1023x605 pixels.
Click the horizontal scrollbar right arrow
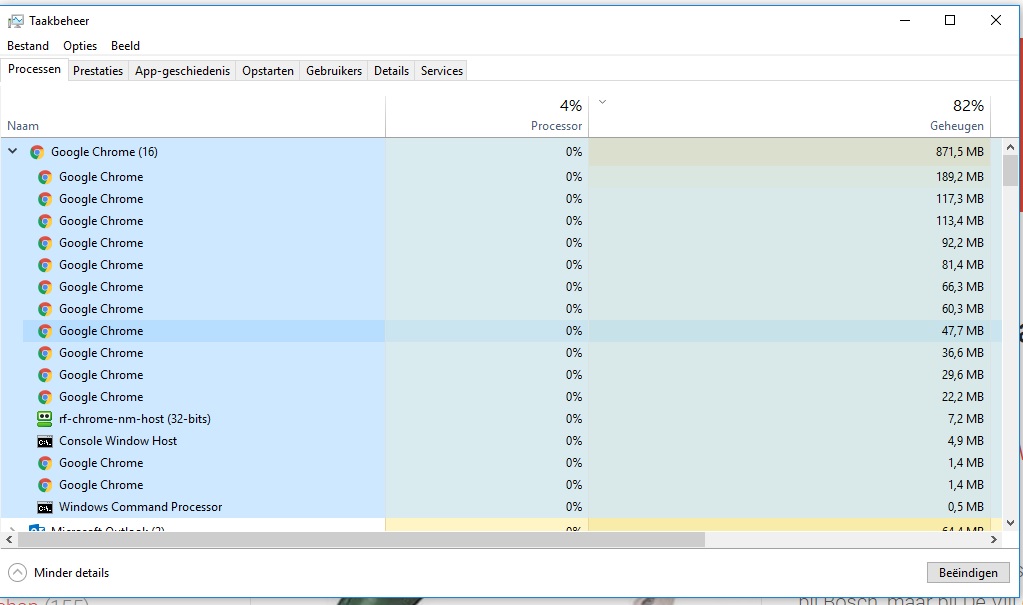(994, 539)
